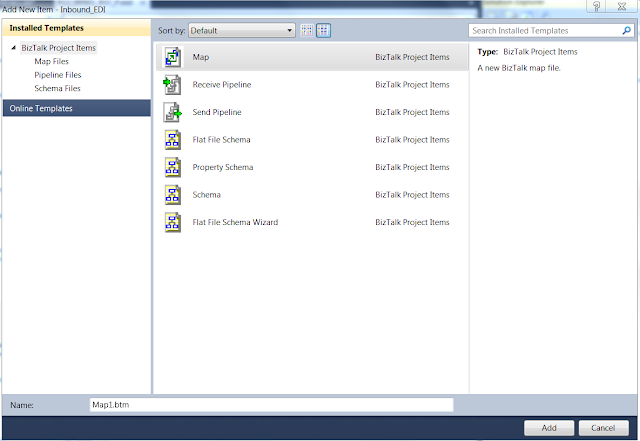
Task: Open the Installed Templates section
Action: point(77,28)
